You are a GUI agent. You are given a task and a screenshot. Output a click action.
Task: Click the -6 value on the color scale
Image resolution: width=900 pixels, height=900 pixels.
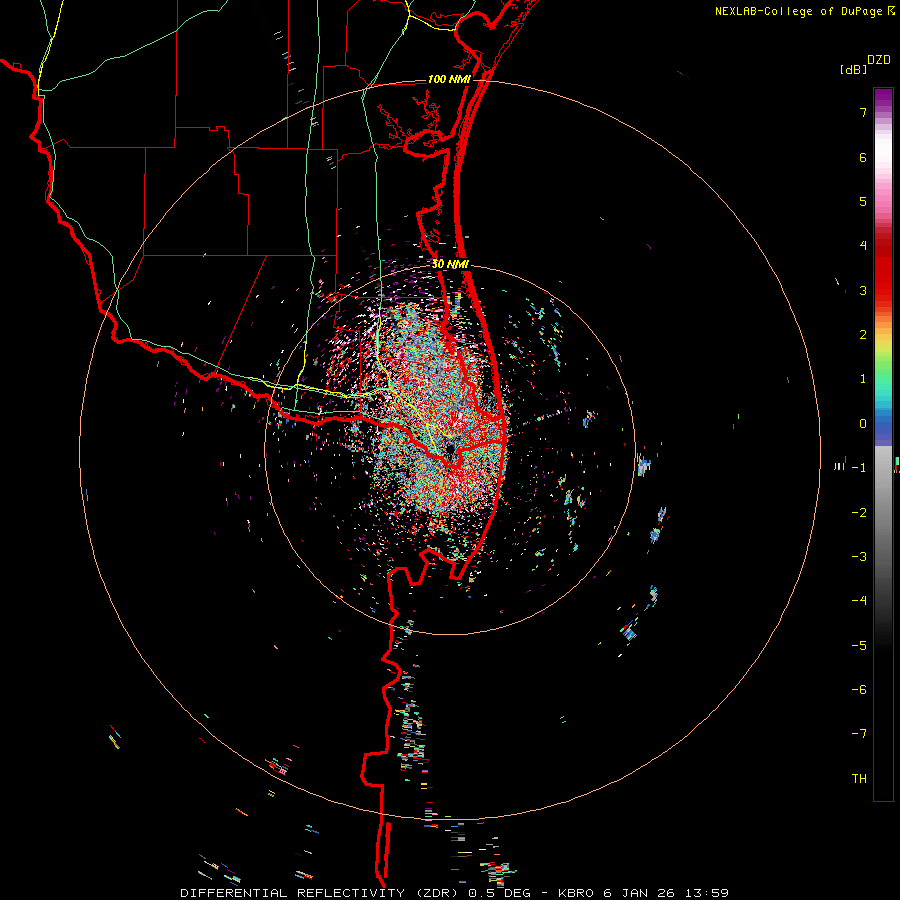859,690
